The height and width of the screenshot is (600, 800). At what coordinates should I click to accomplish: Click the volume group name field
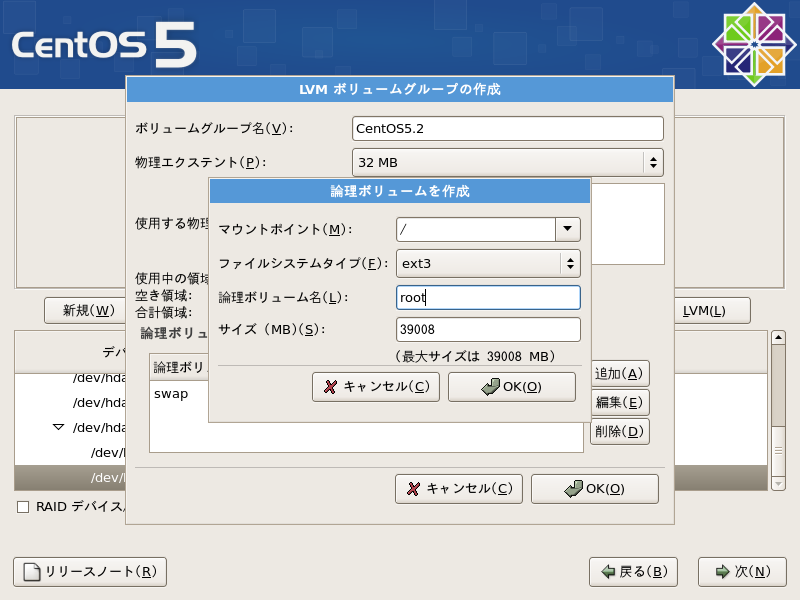tap(508, 129)
